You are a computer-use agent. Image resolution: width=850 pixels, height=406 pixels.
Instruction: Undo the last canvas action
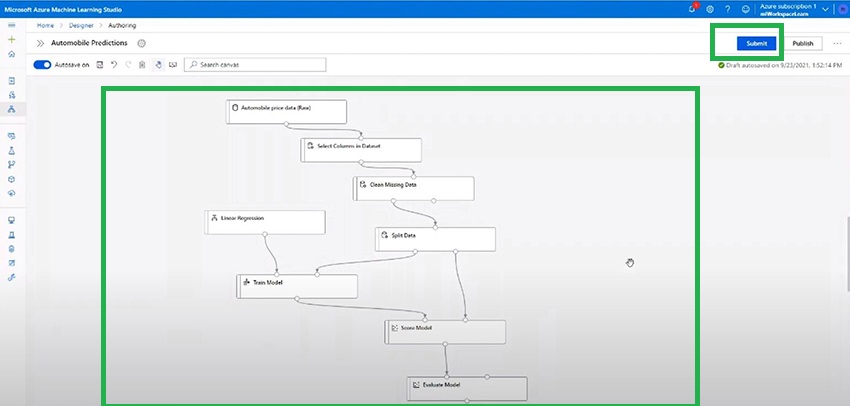(114, 65)
